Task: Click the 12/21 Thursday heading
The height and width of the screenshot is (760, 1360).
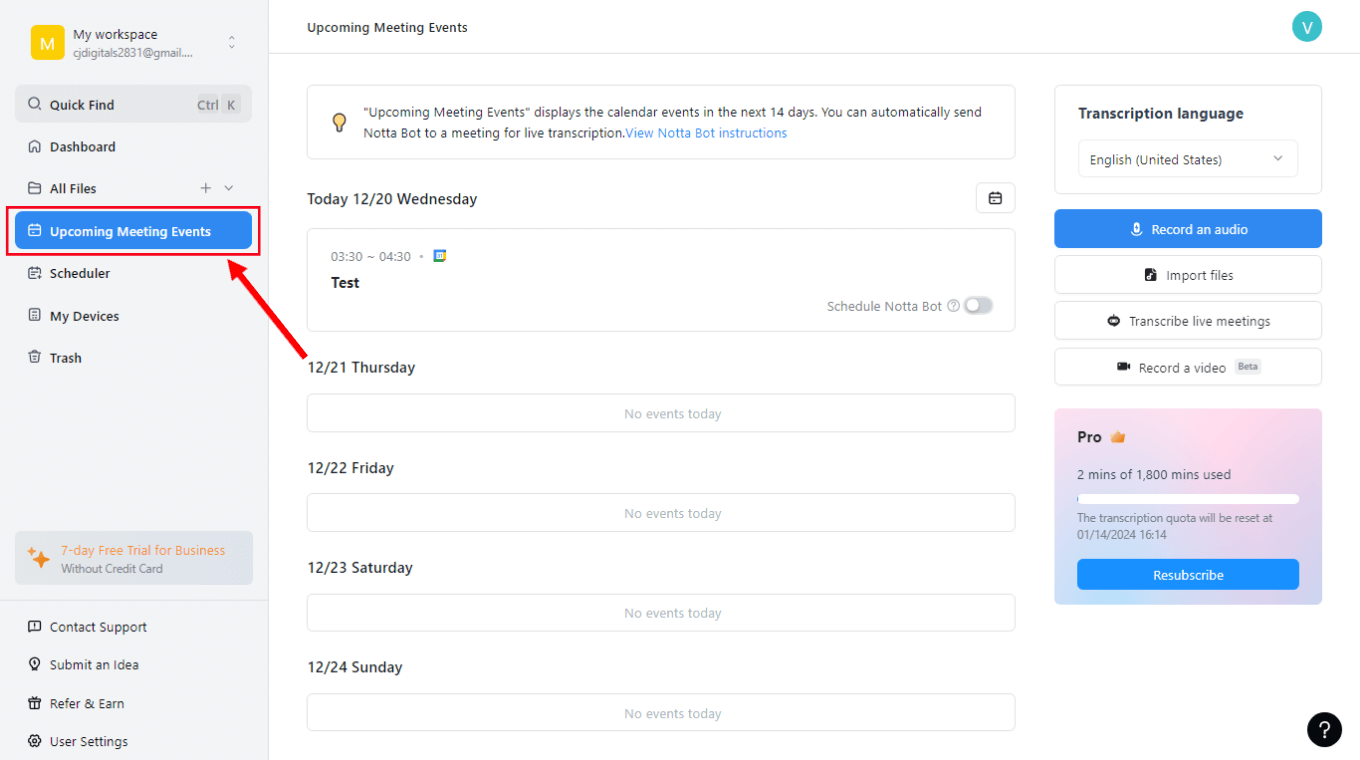Action: pos(361,367)
